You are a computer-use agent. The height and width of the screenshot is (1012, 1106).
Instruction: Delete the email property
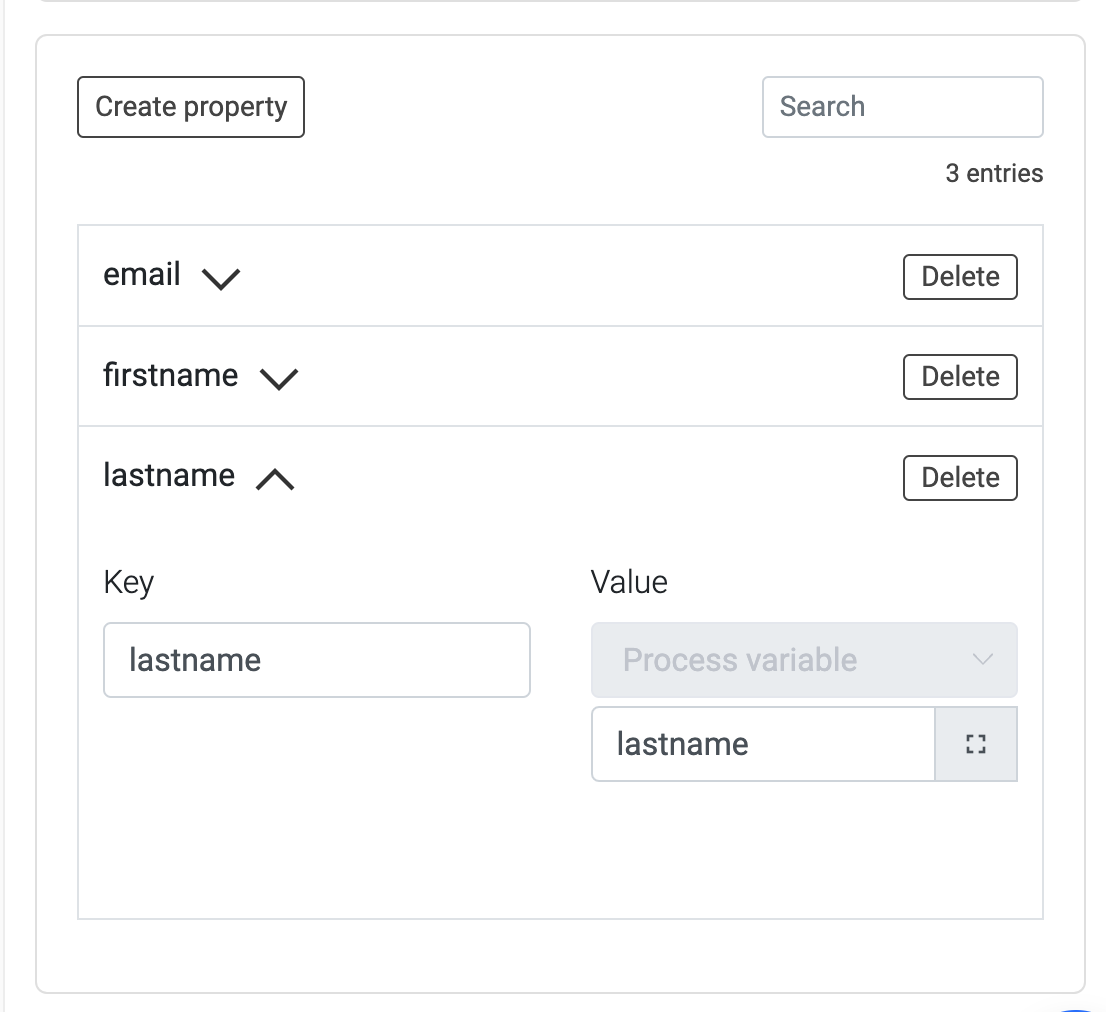click(959, 277)
